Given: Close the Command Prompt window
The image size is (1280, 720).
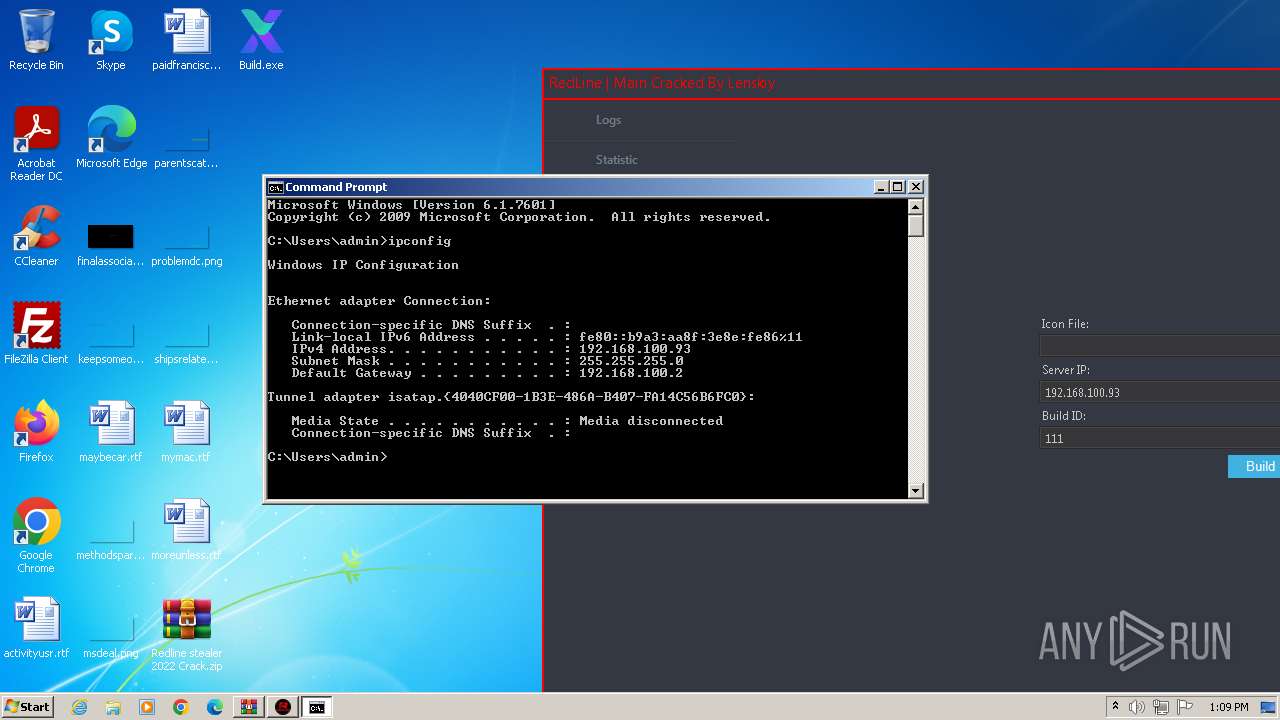Looking at the screenshot, I should click(915, 187).
